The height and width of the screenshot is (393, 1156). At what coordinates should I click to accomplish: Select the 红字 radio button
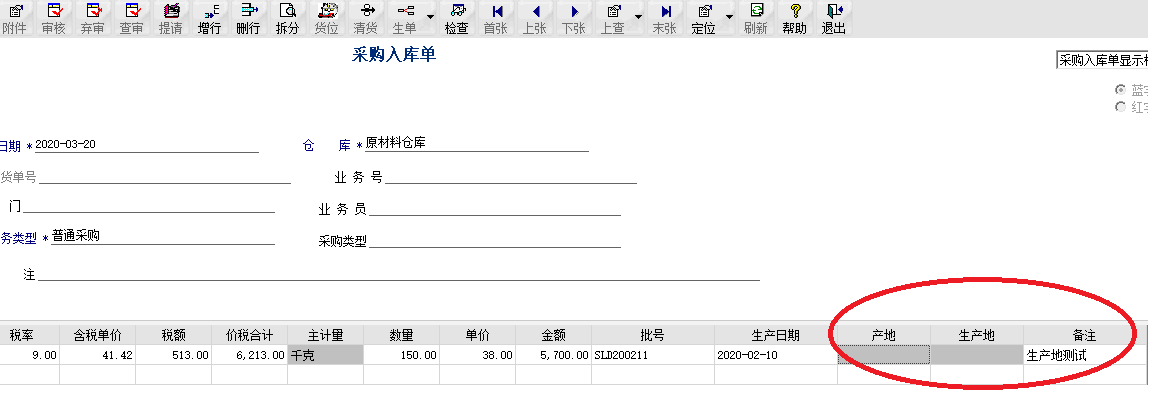1121,107
